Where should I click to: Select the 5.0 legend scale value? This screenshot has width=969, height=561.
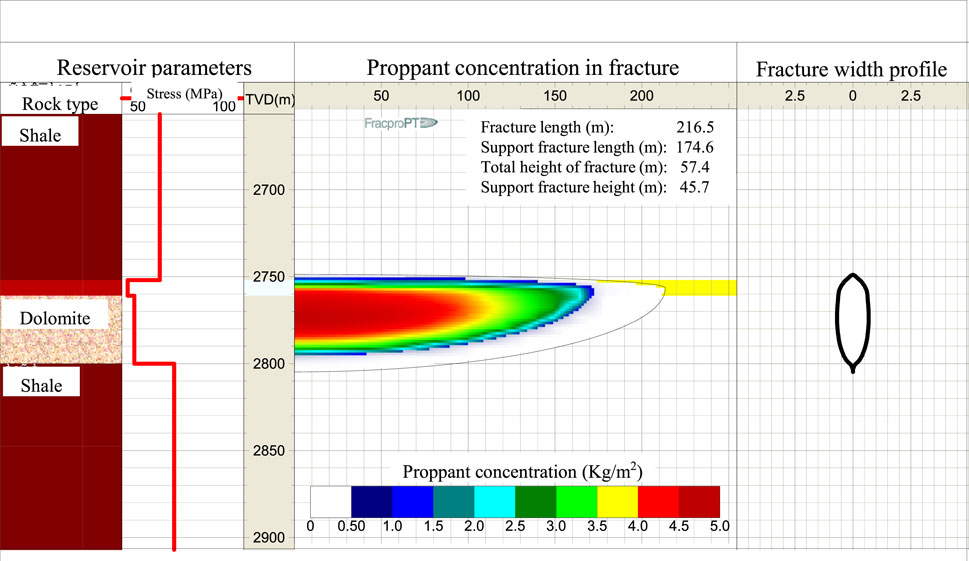pos(720,526)
